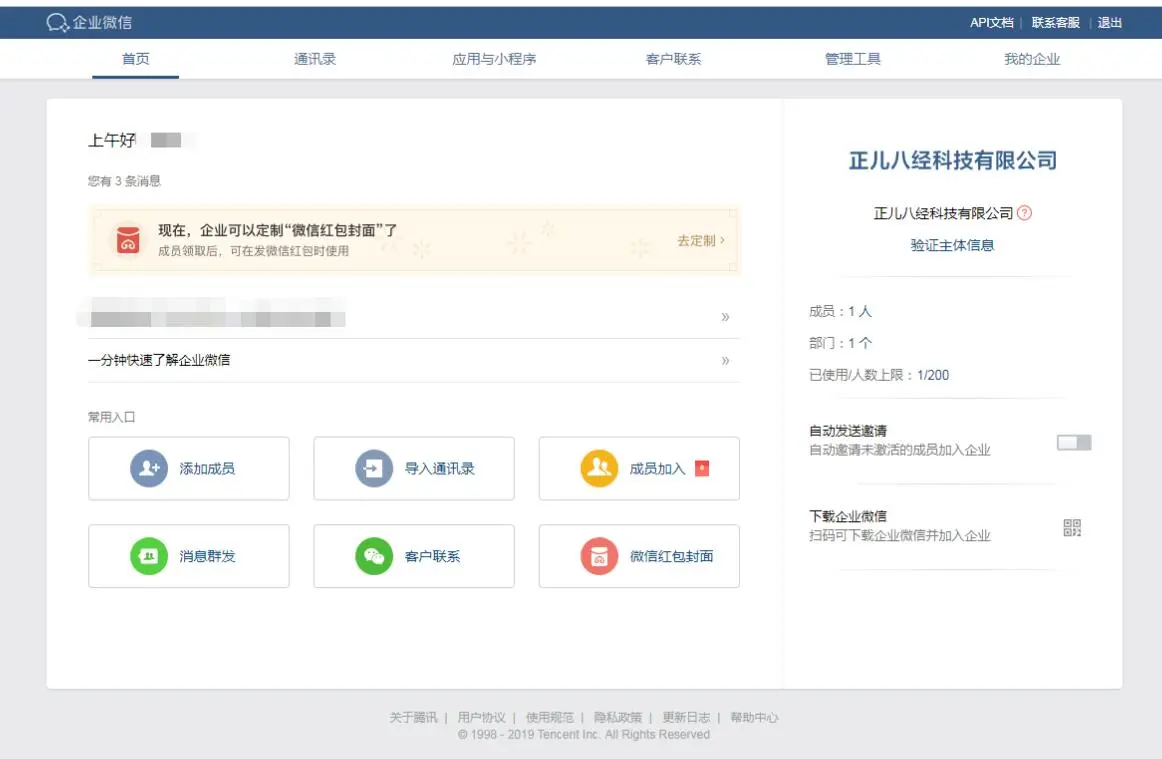This screenshot has width=1162, height=759.
Task: Open the 管理工具 tab
Action: [x=853, y=59]
